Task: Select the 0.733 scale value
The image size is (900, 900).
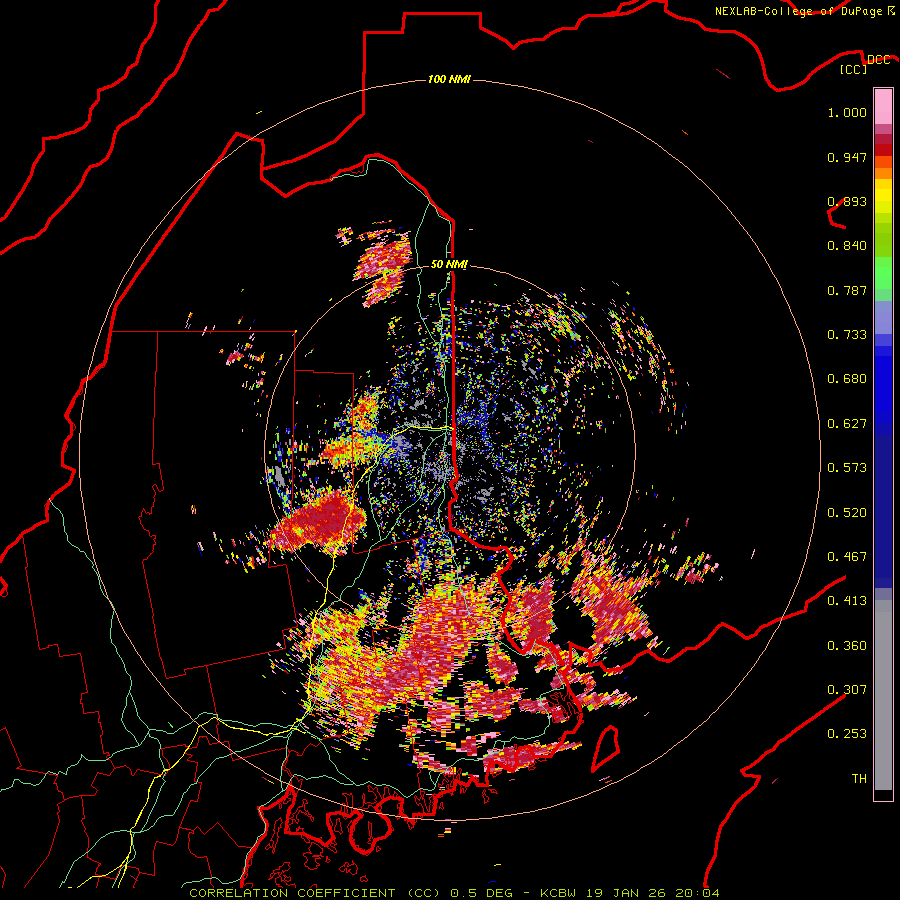Action: [x=847, y=335]
